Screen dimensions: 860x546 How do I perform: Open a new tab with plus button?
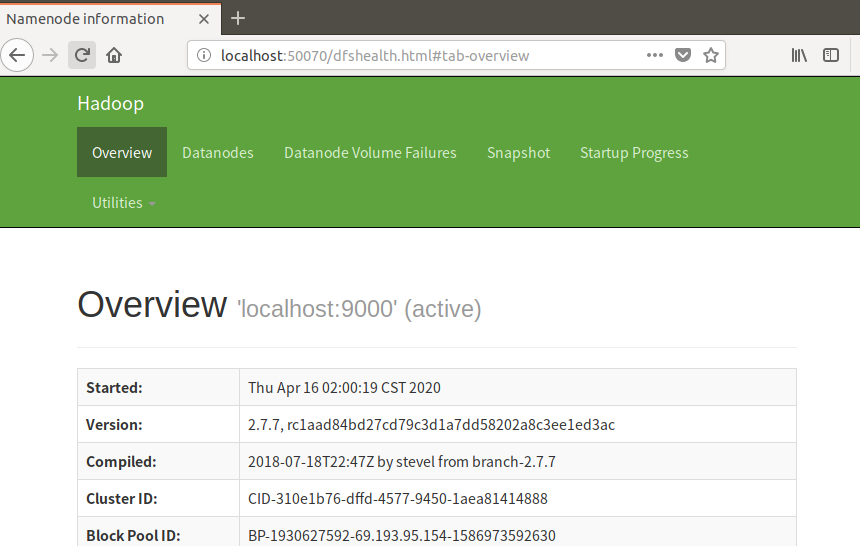[238, 18]
